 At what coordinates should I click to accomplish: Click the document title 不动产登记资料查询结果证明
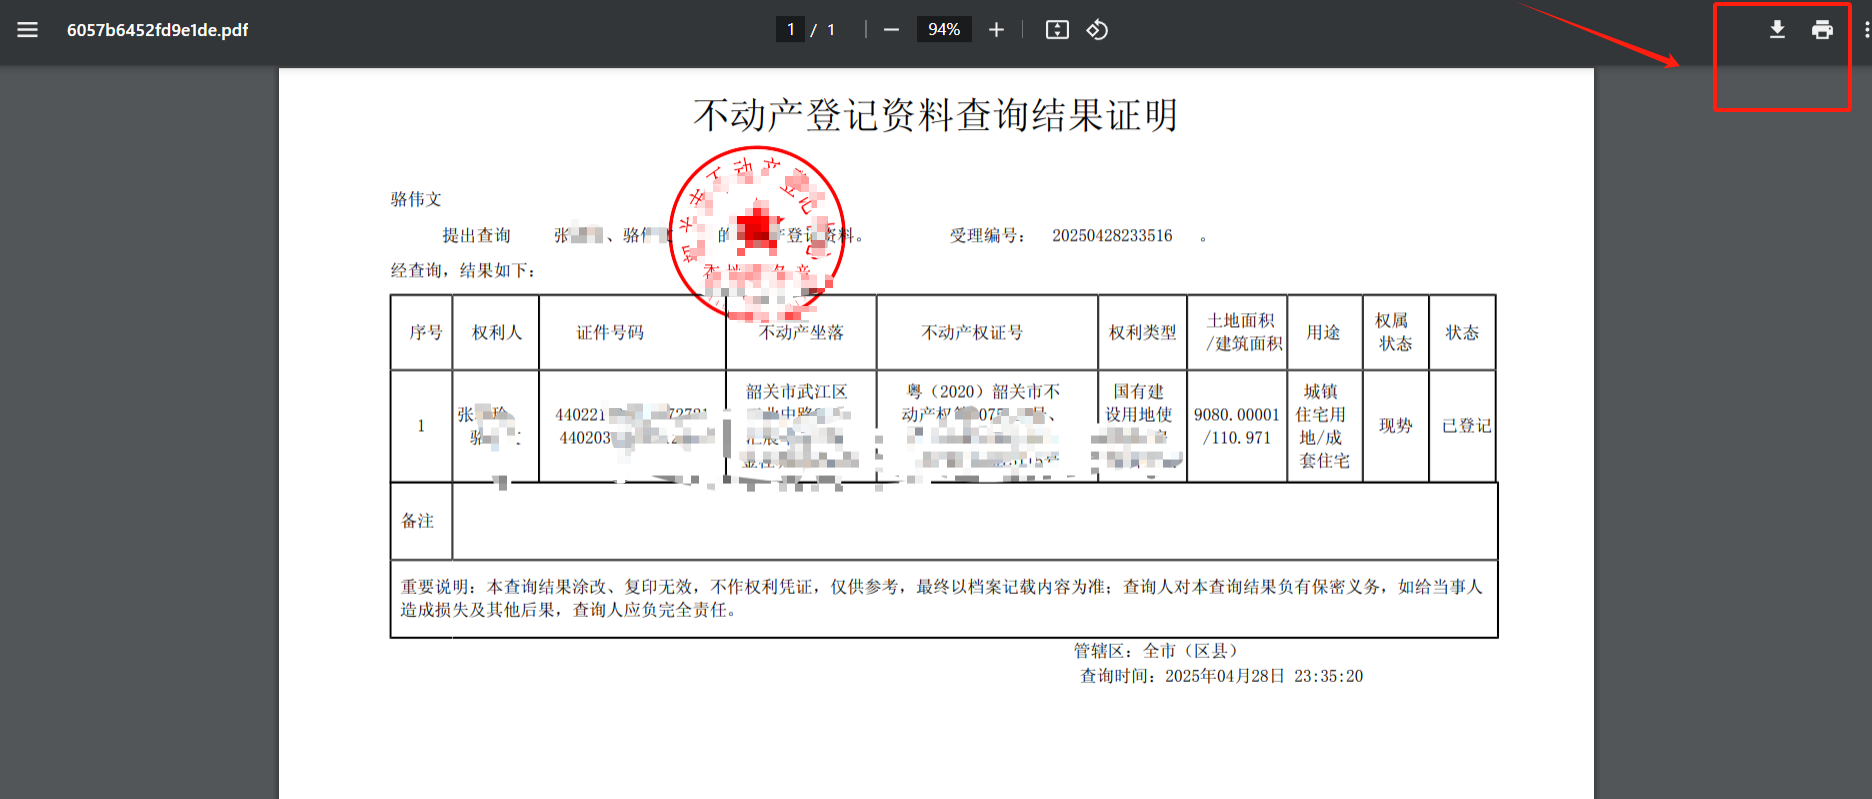(x=935, y=115)
